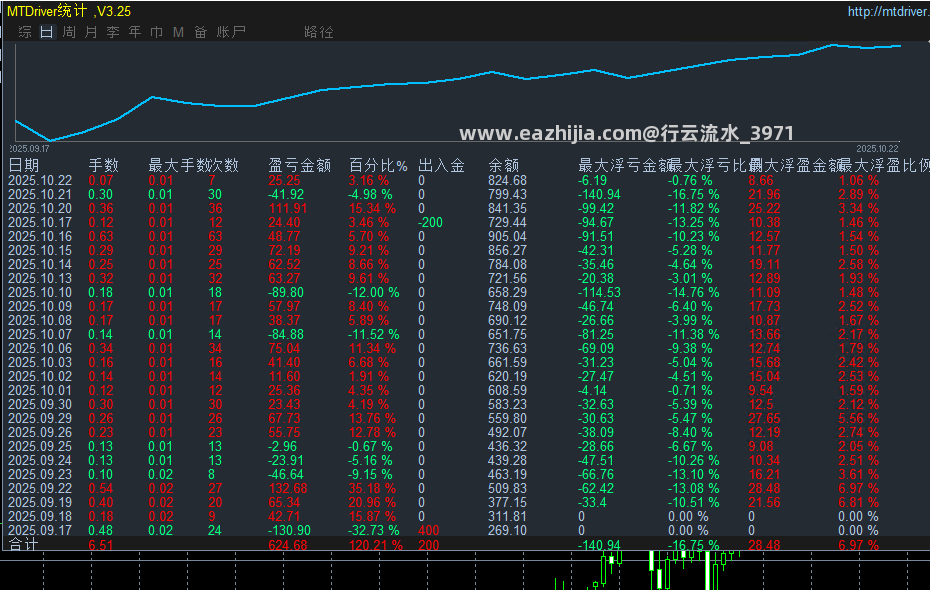Click the 出入金 column header
The width and height of the screenshot is (930, 590).
point(441,165)
